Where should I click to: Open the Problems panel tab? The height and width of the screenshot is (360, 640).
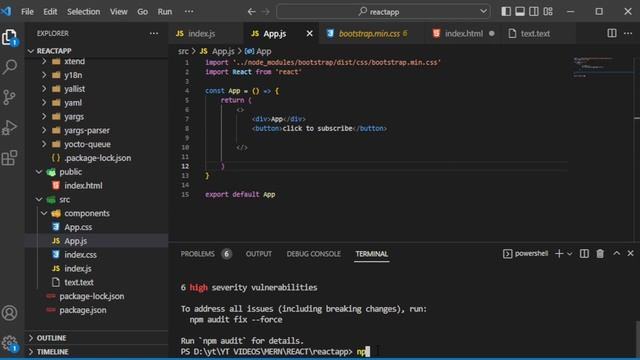pyautogui.click(x=206, y=254)
